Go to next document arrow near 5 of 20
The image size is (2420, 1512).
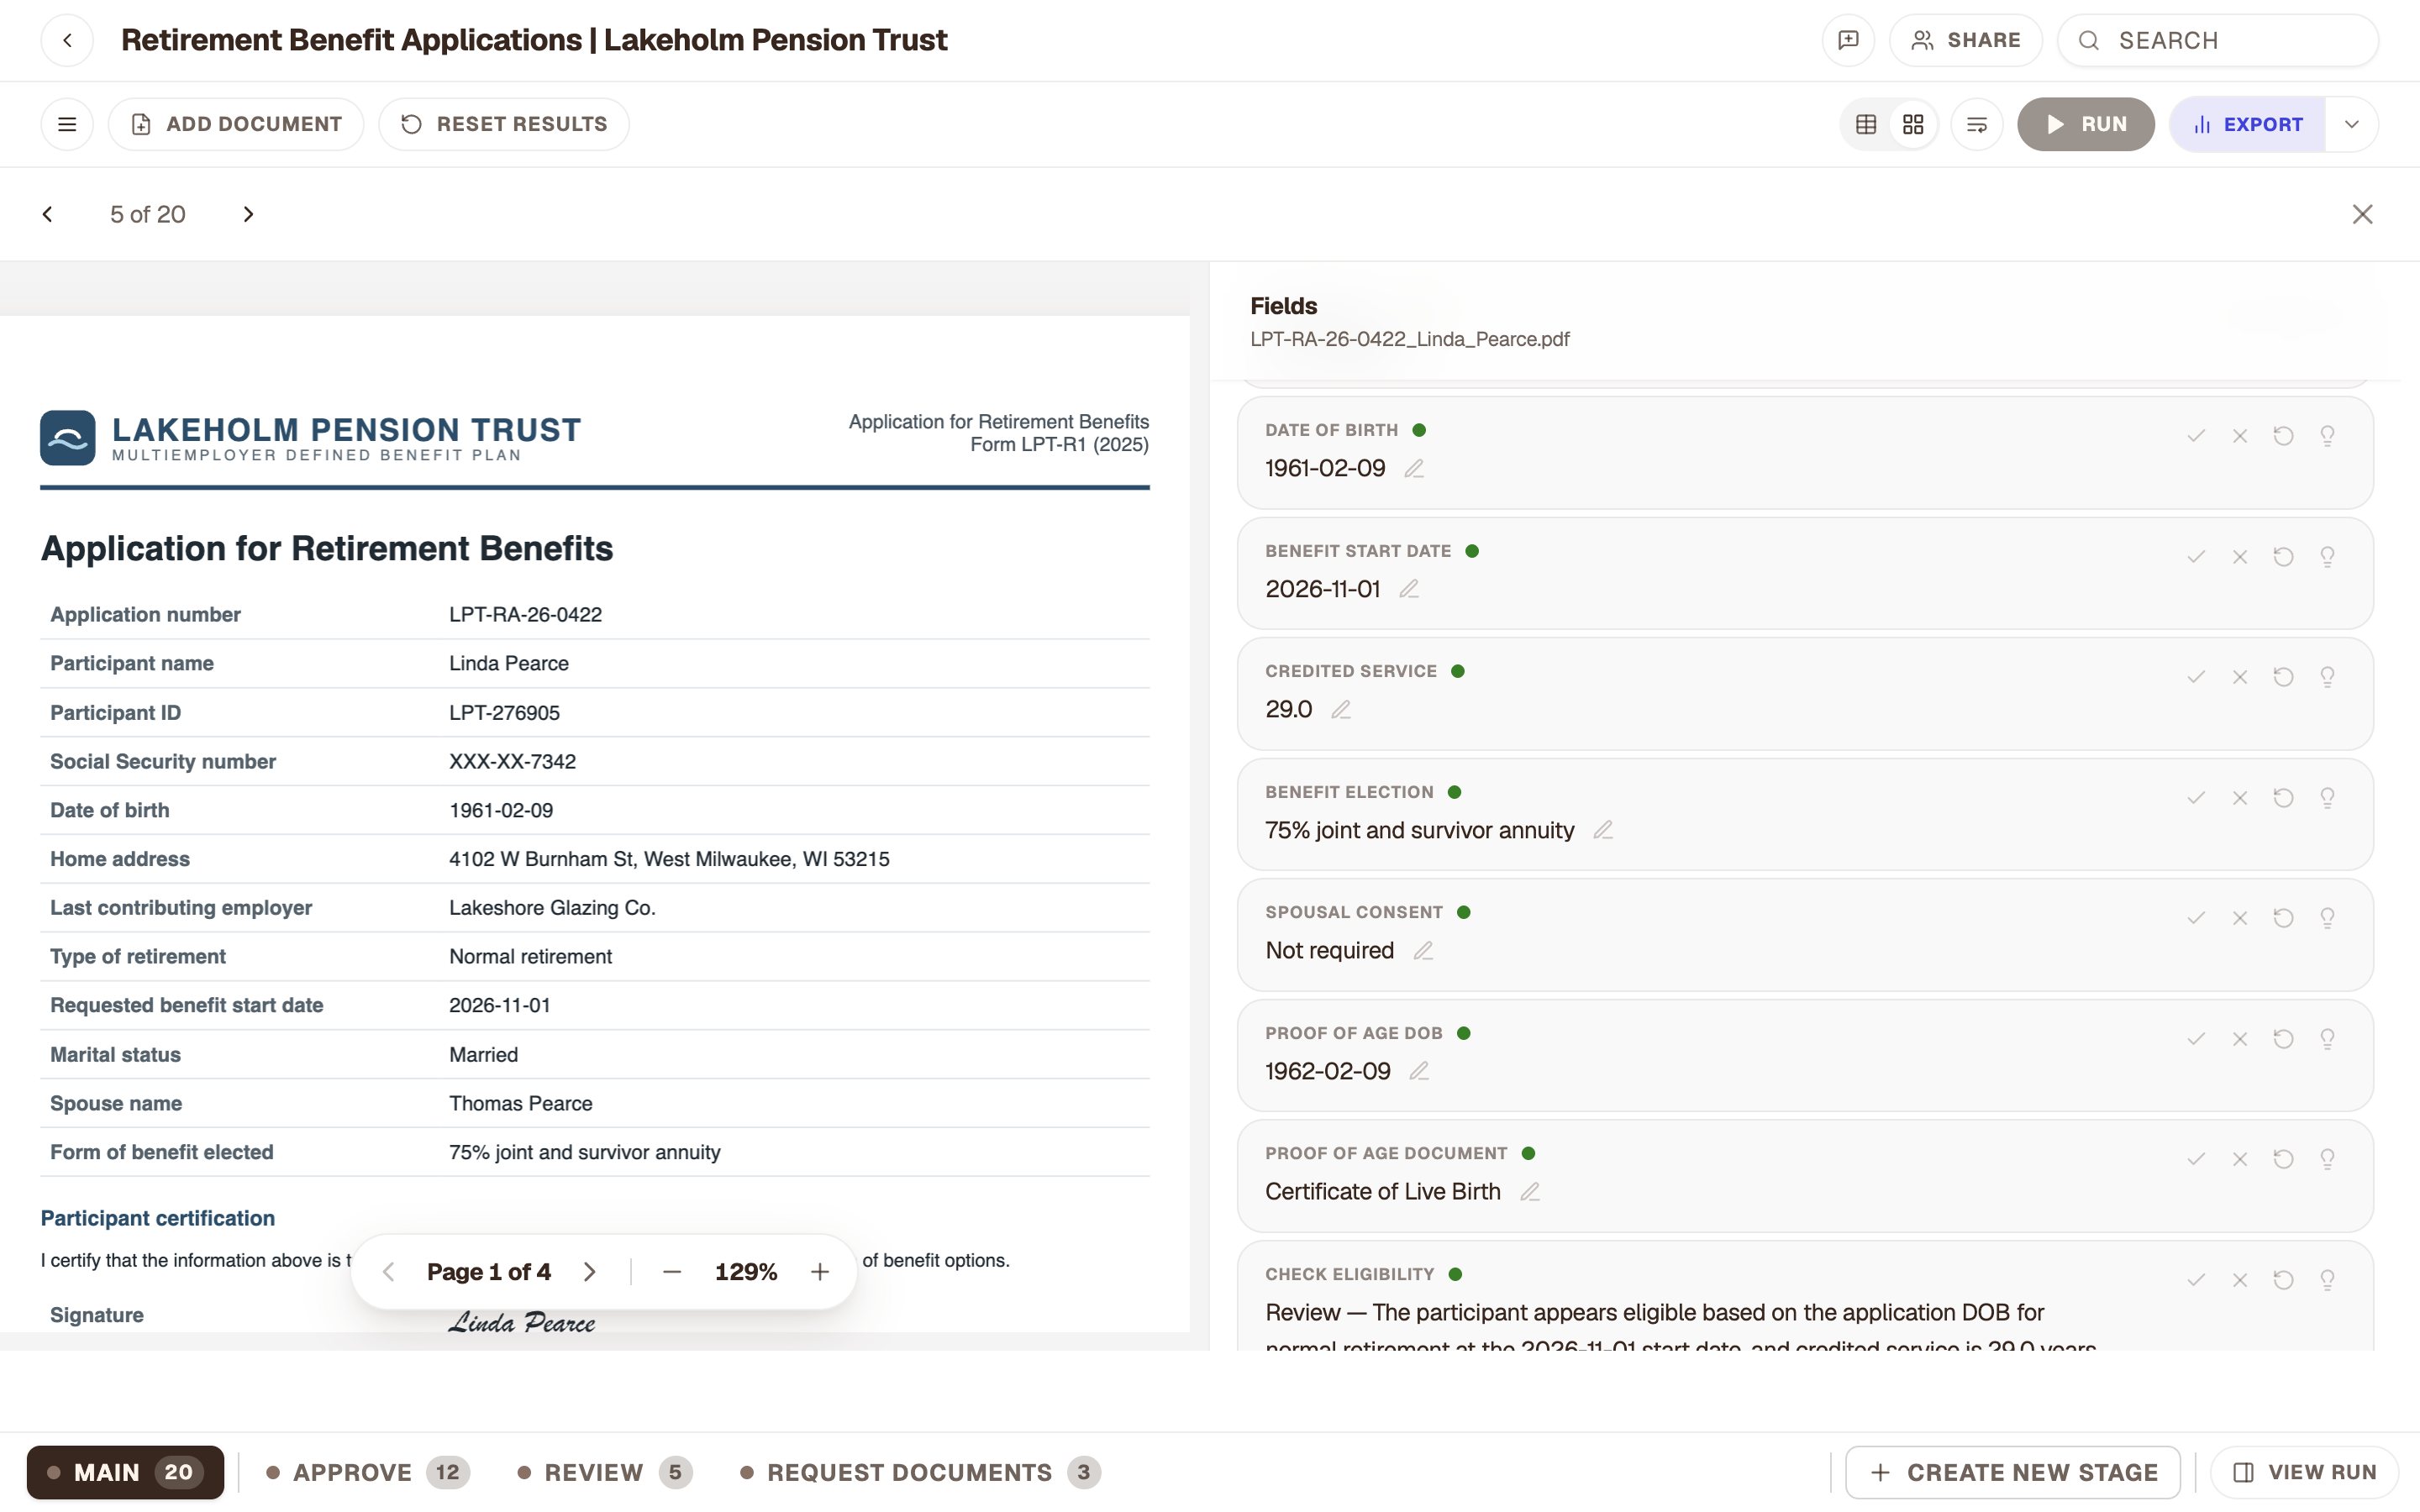click(248, 214)
